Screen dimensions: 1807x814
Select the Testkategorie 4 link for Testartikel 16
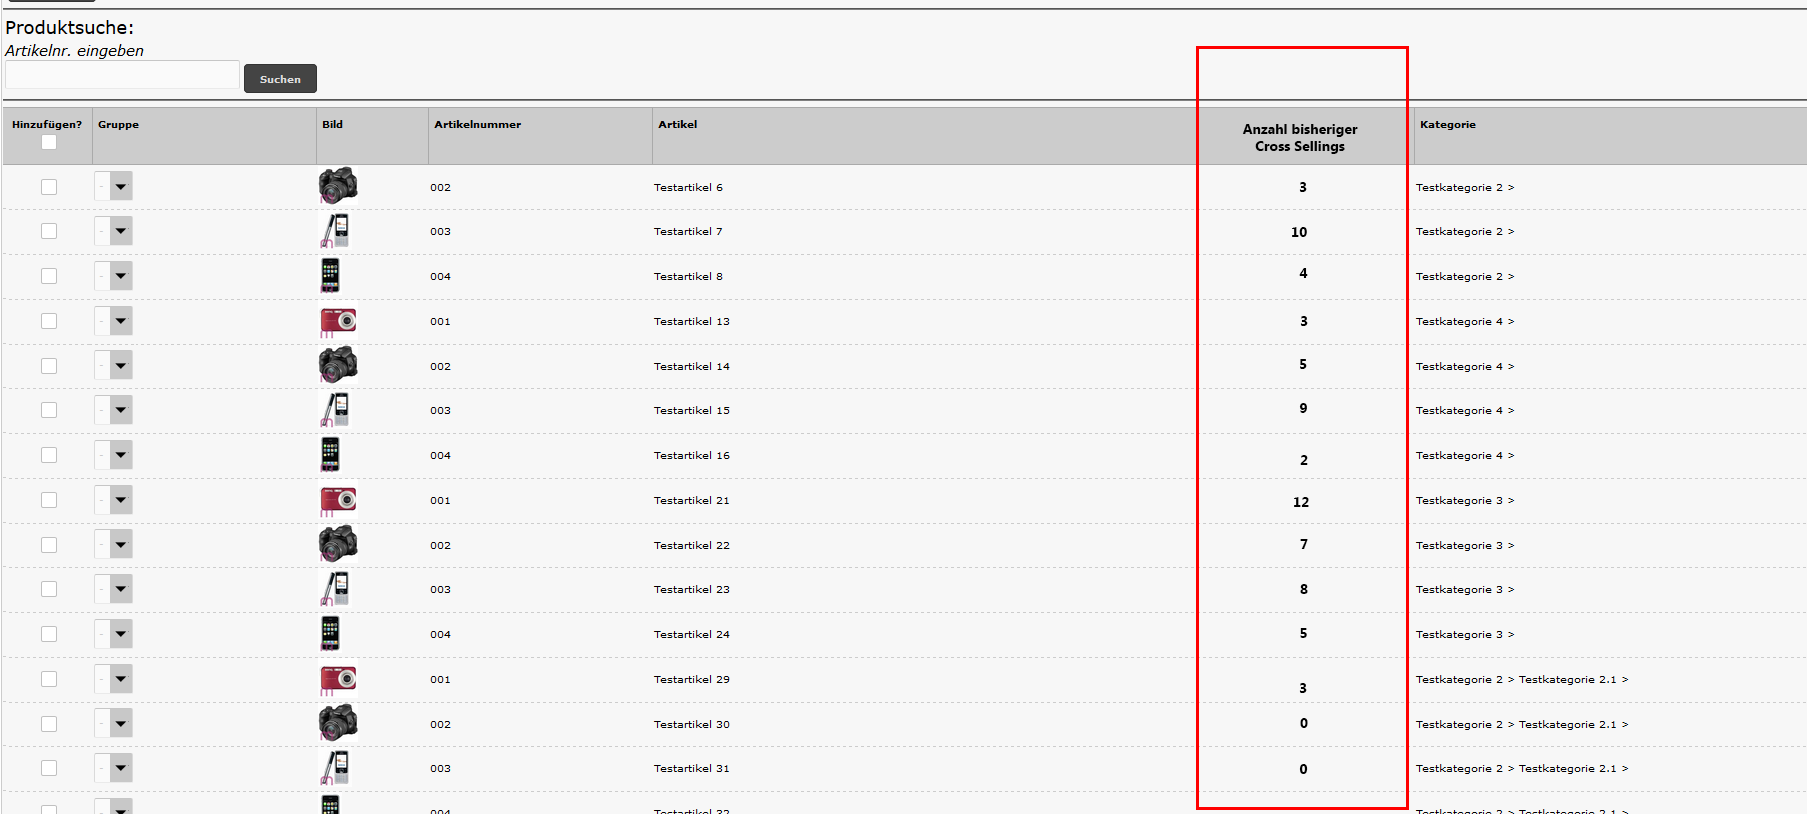[x=1458, y=456]
